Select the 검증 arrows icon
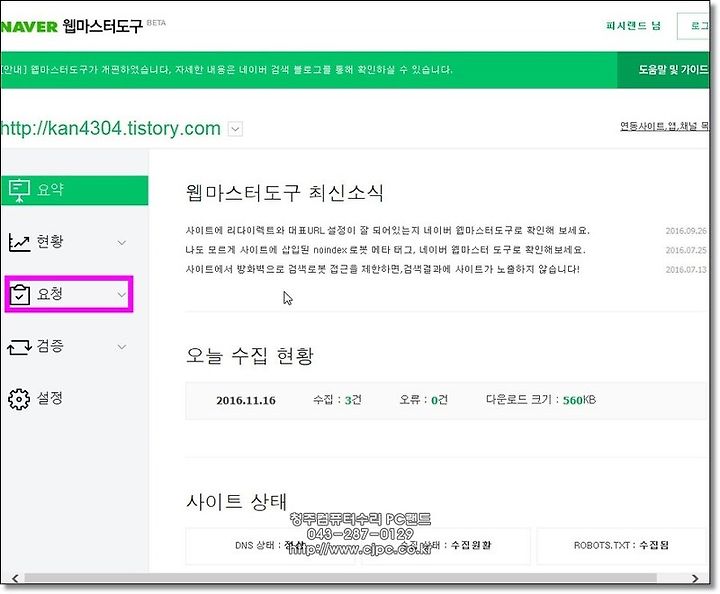720x594 pixels. [x=19, y=347]
